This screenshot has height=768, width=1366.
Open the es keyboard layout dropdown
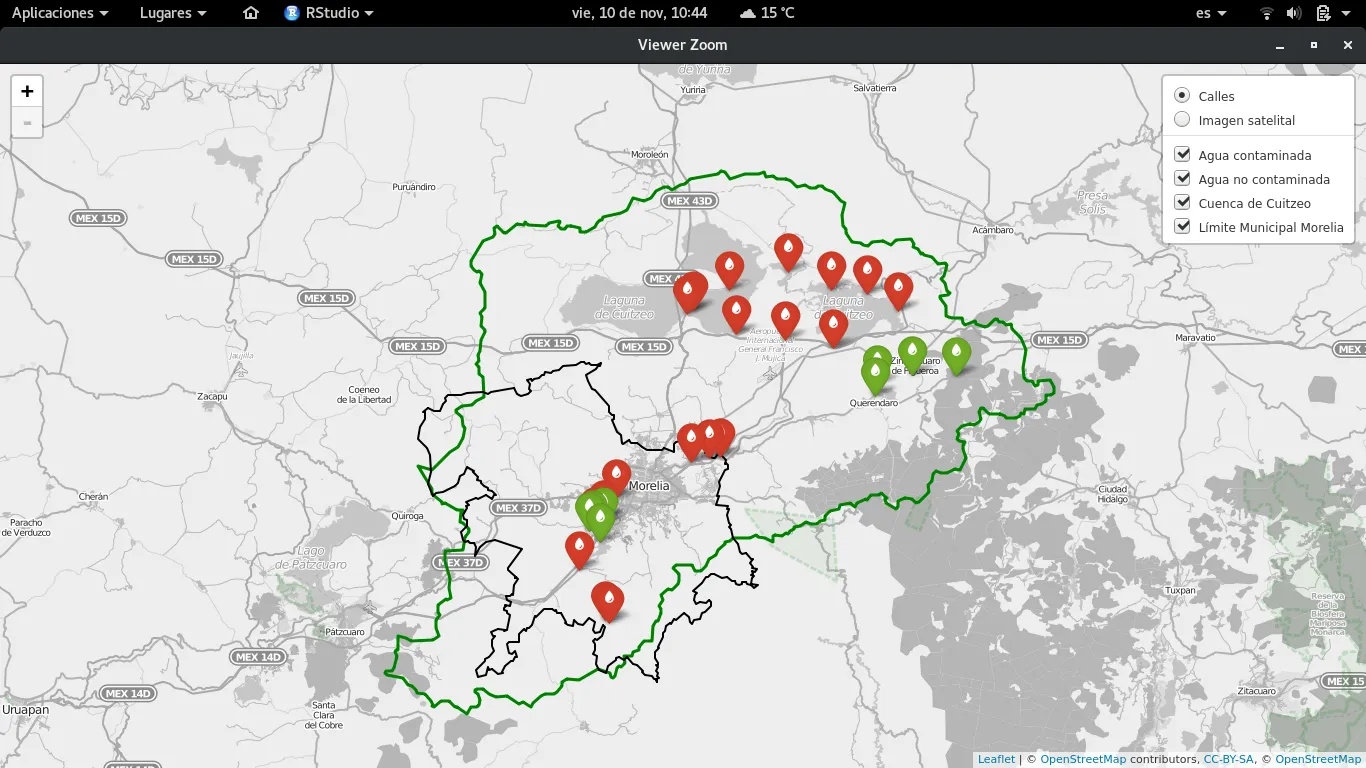(x=1210, y=13)
